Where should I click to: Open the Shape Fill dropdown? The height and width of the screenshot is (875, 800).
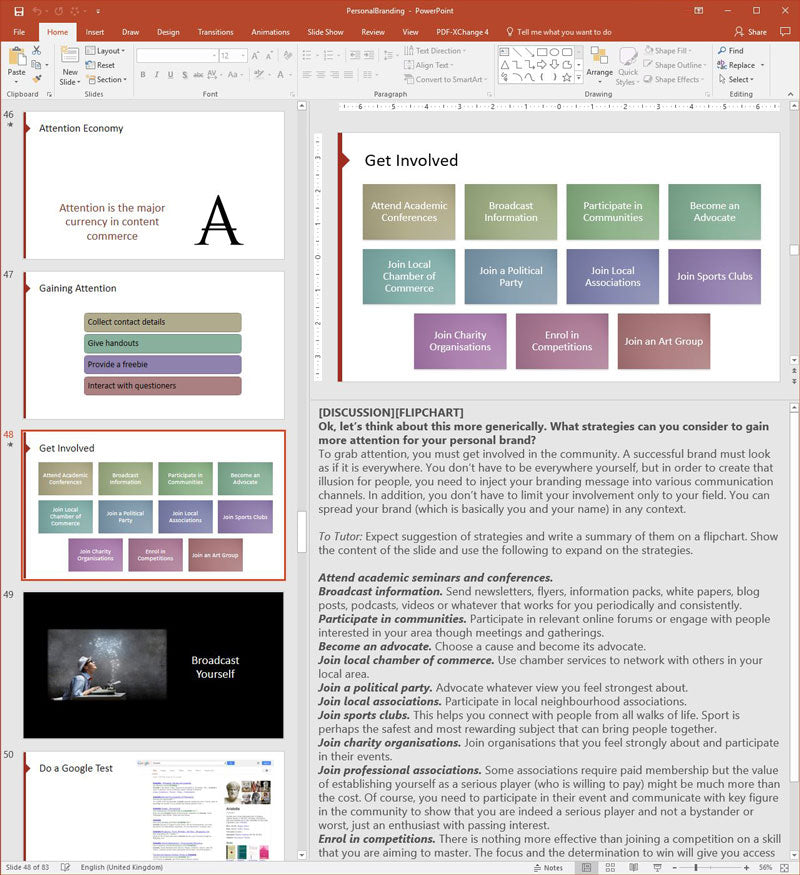(668, 51)
